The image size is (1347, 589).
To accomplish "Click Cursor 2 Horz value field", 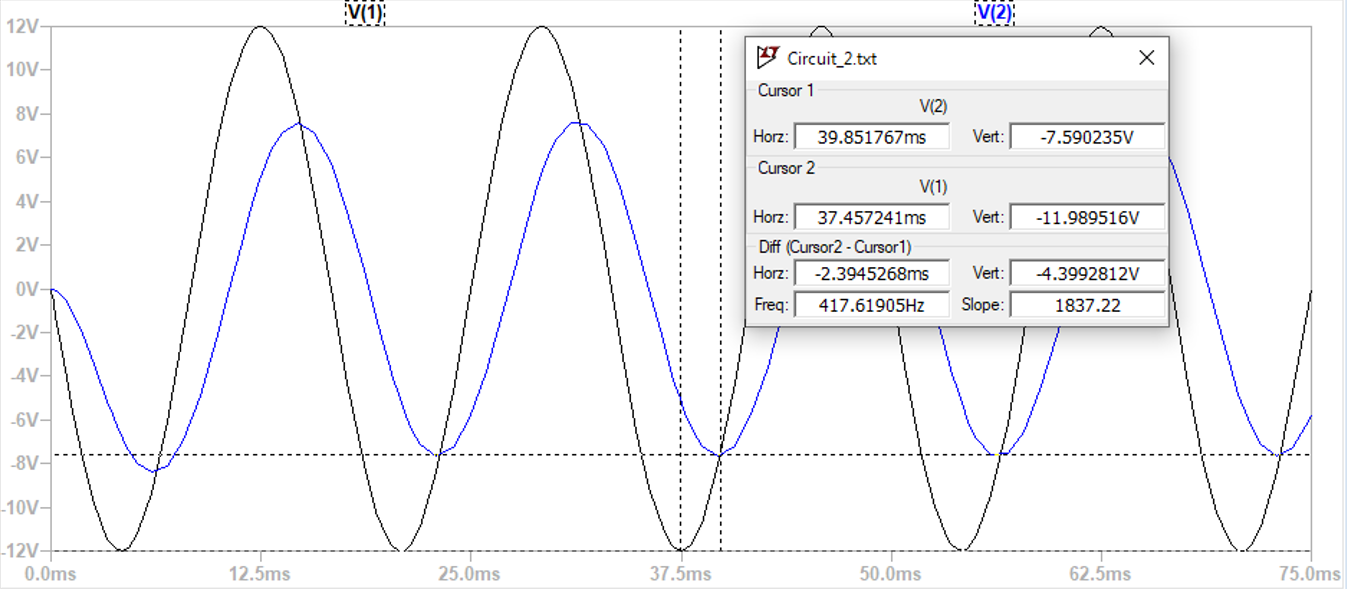I will tap(871, 217).
